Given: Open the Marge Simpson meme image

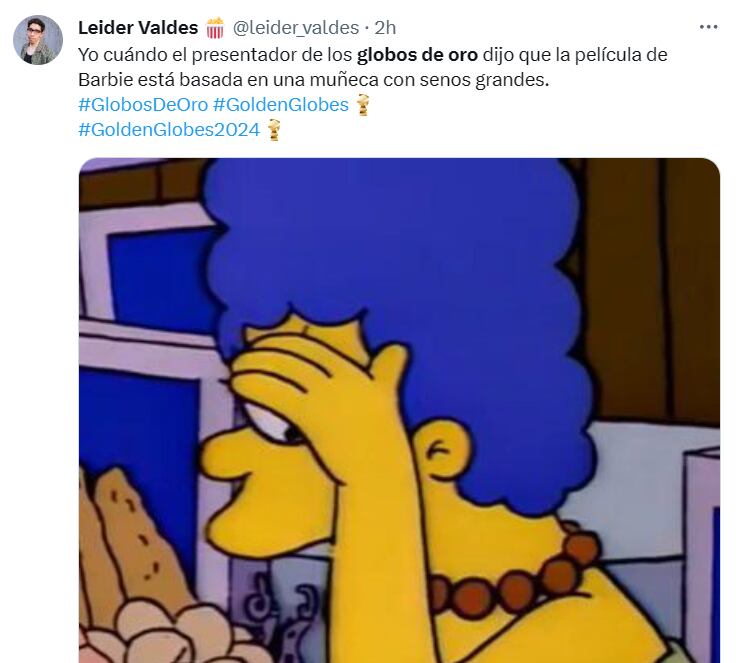Looking at the screenshot, I should pyautogui.click(x=399, y=410).
